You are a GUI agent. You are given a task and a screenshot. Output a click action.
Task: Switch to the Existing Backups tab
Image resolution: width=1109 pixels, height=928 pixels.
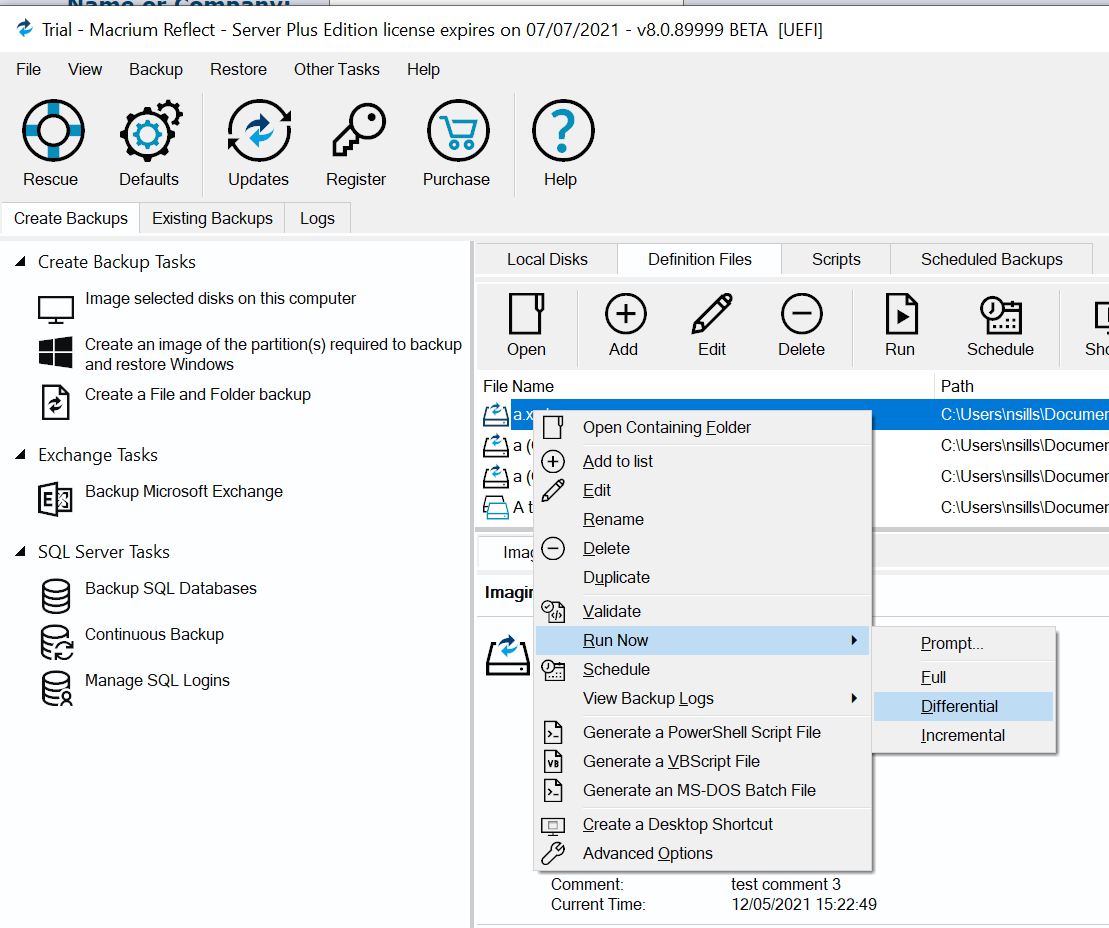(212, 219)
